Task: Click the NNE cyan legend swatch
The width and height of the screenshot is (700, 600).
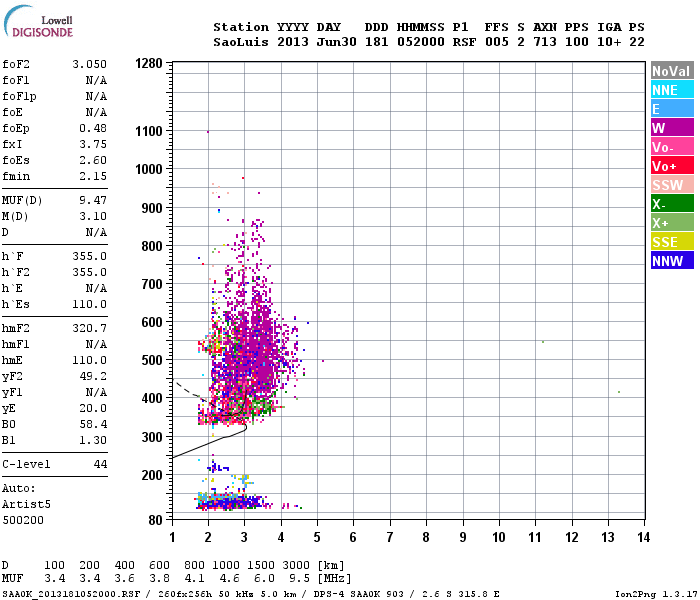Action: (x=672, y=90)
